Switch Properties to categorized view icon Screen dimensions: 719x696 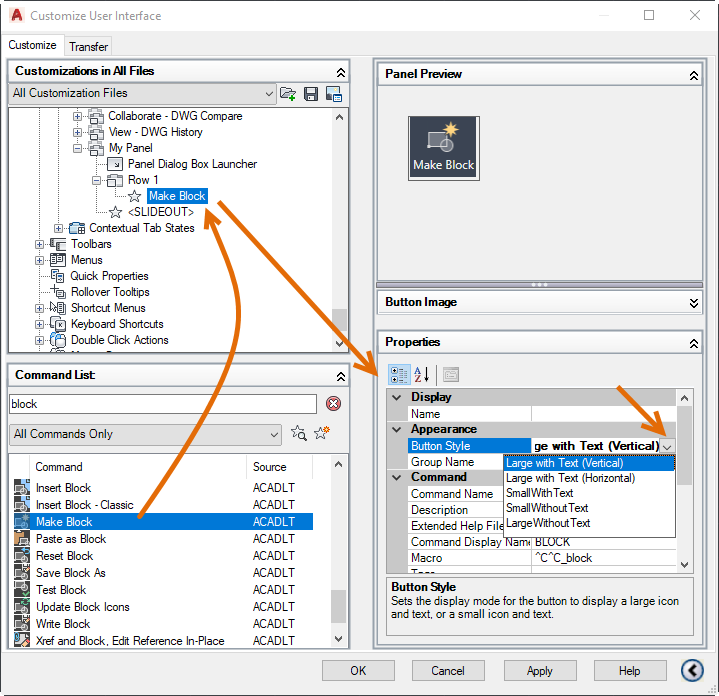[399, 375]
